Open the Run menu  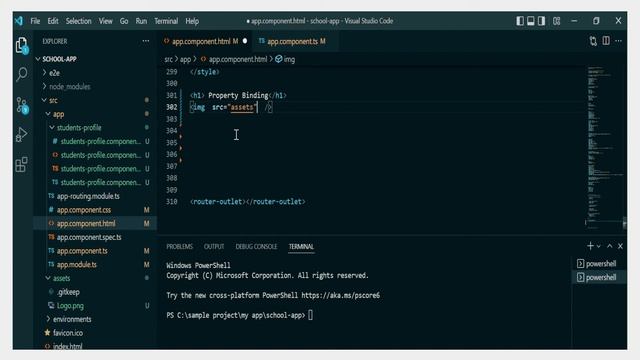[141, 21]
